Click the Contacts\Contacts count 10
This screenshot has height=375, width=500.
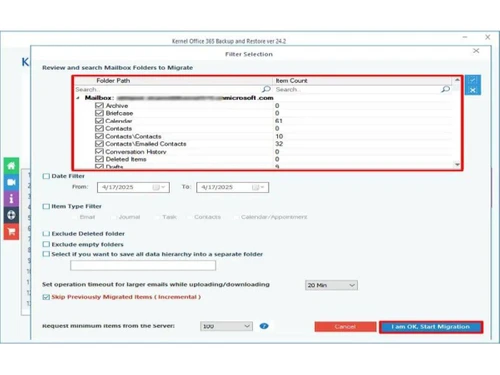pyautogui.click(x=279, y=136)
